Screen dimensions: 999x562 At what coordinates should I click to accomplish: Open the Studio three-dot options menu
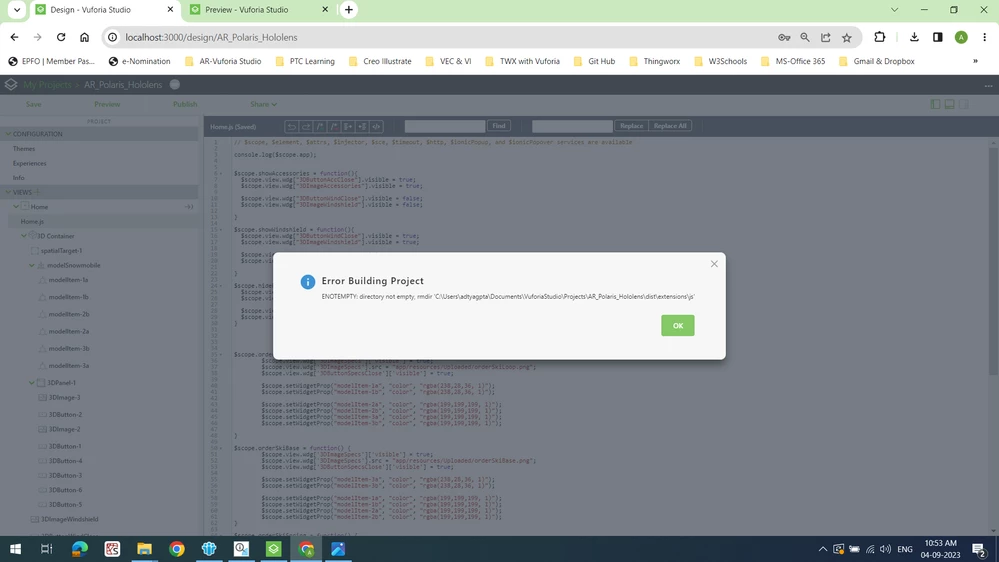[x=988, y=85]
